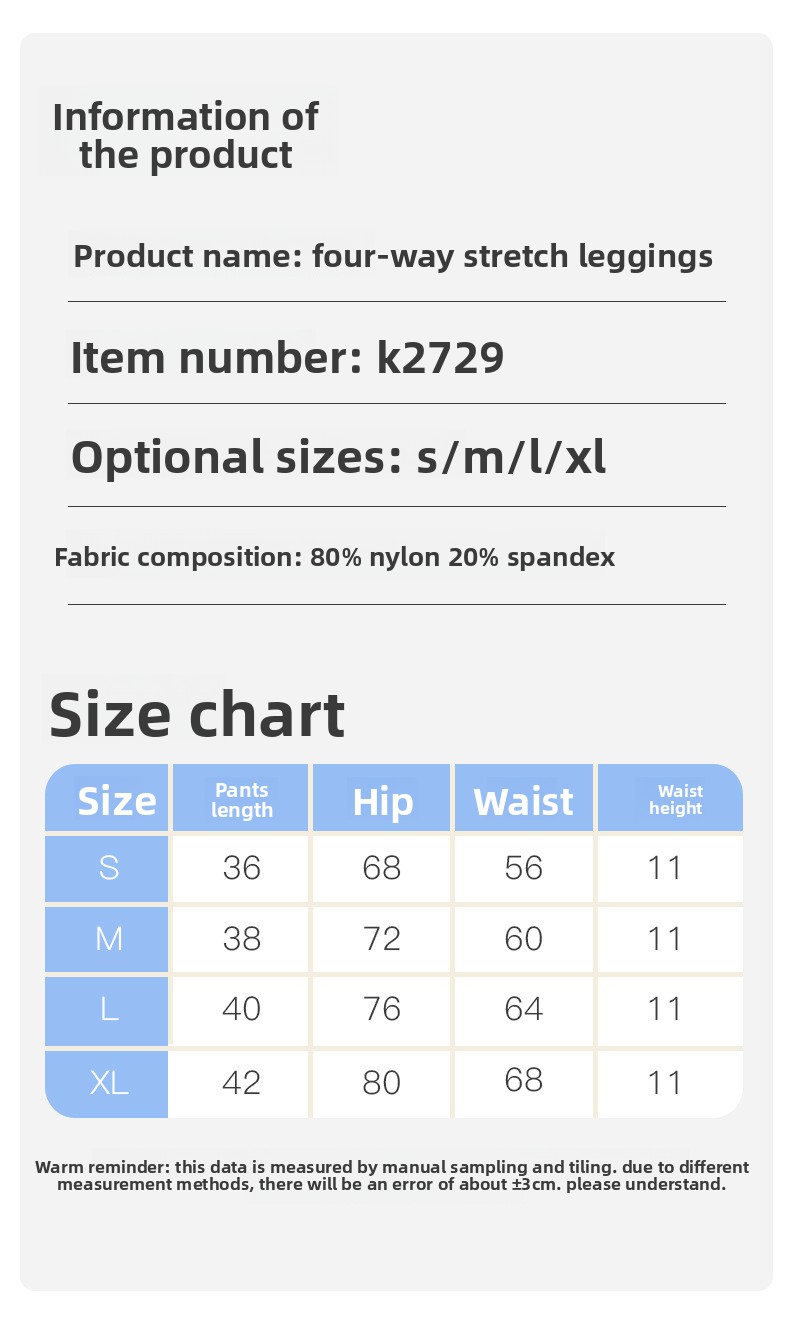
Task: Click the Size column header cell
Action: (x=116, y=801)
